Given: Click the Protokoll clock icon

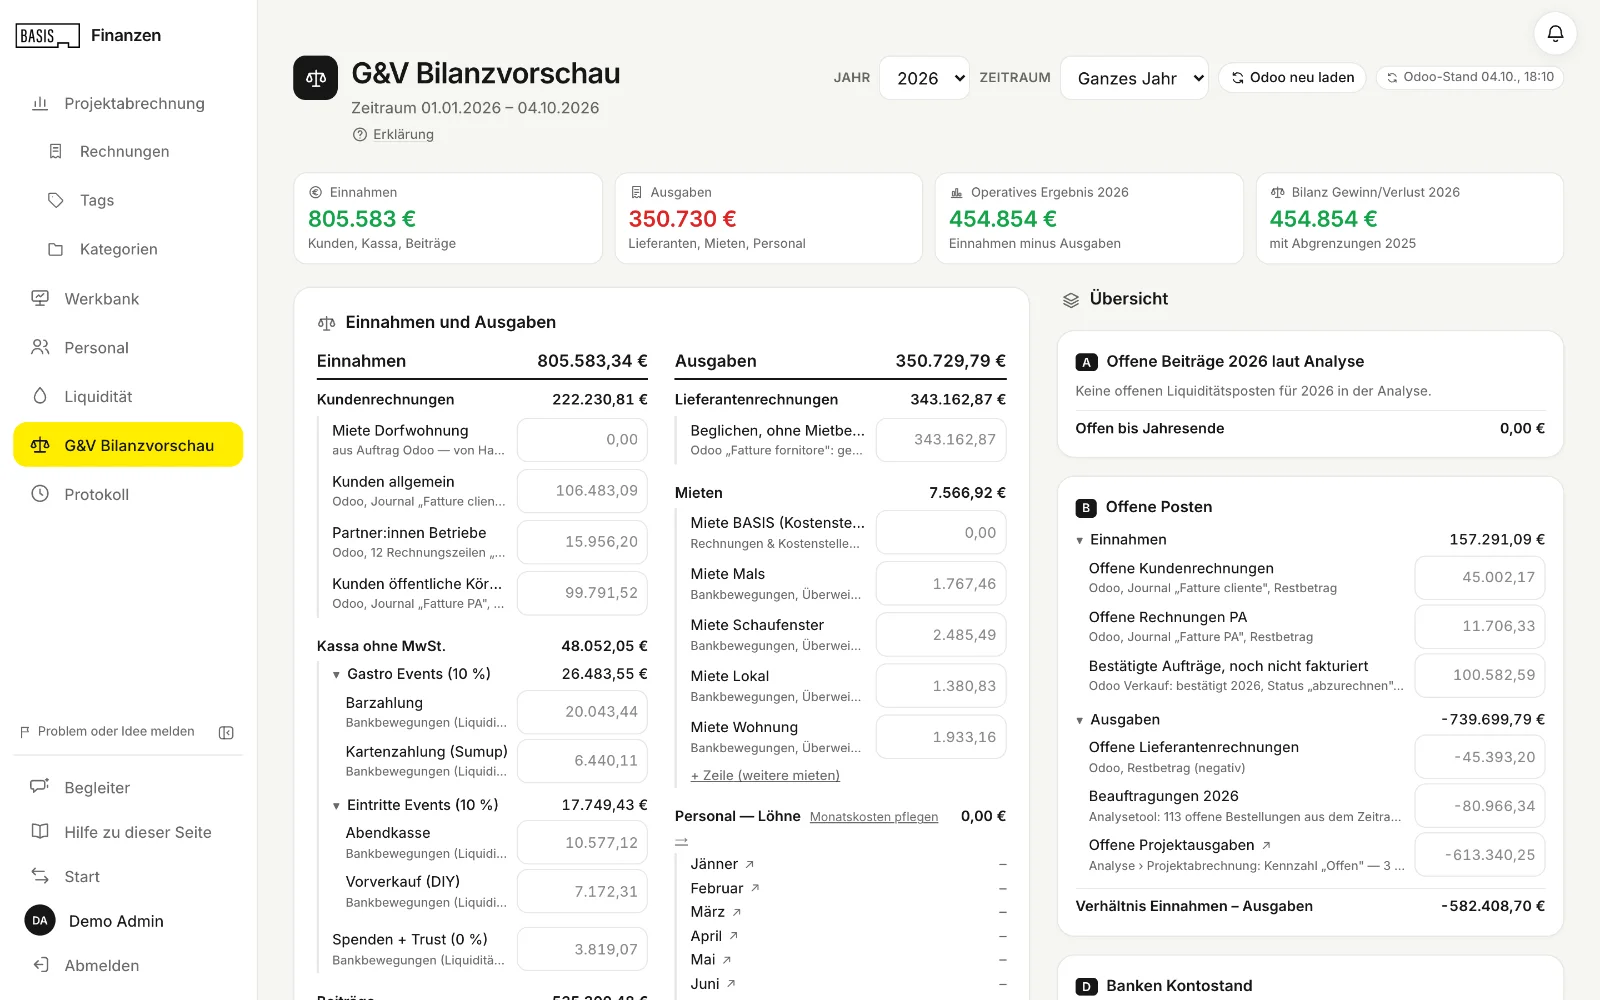Looking at the screenshot, I should pyautogui.click(x=40, y=494).
